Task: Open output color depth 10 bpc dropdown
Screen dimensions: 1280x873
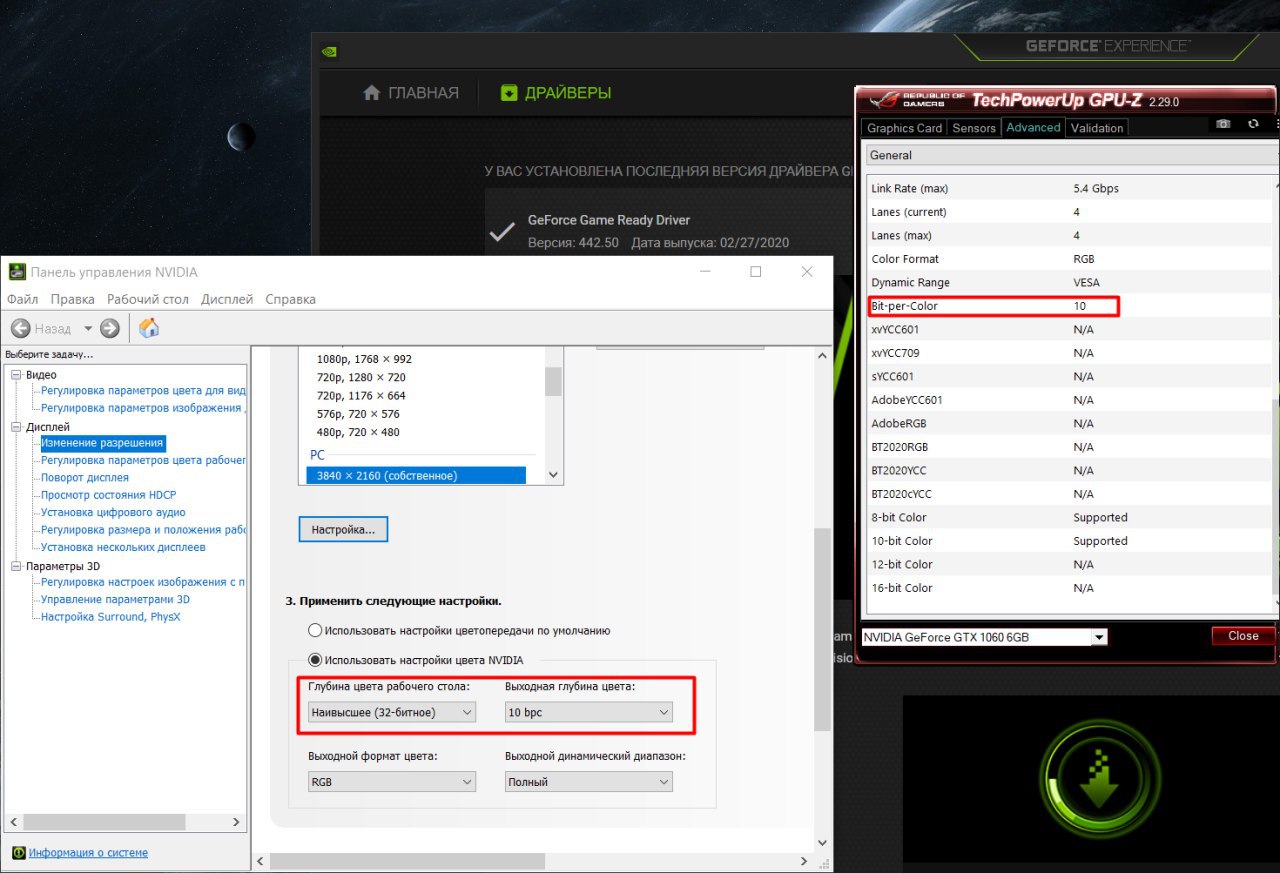Action: coord(588,712)
